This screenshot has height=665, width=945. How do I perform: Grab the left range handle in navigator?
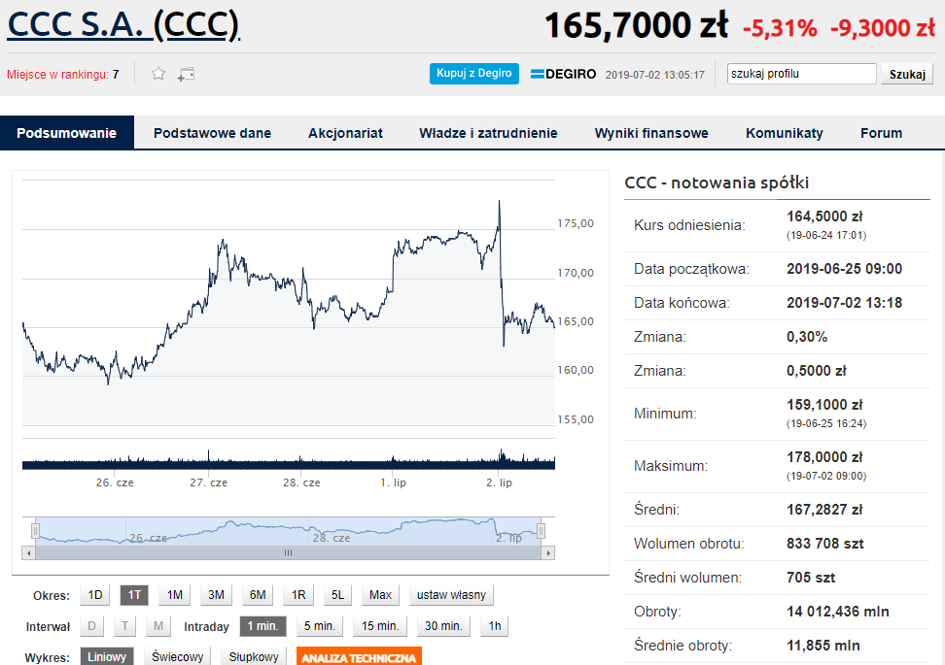point(35,530)
